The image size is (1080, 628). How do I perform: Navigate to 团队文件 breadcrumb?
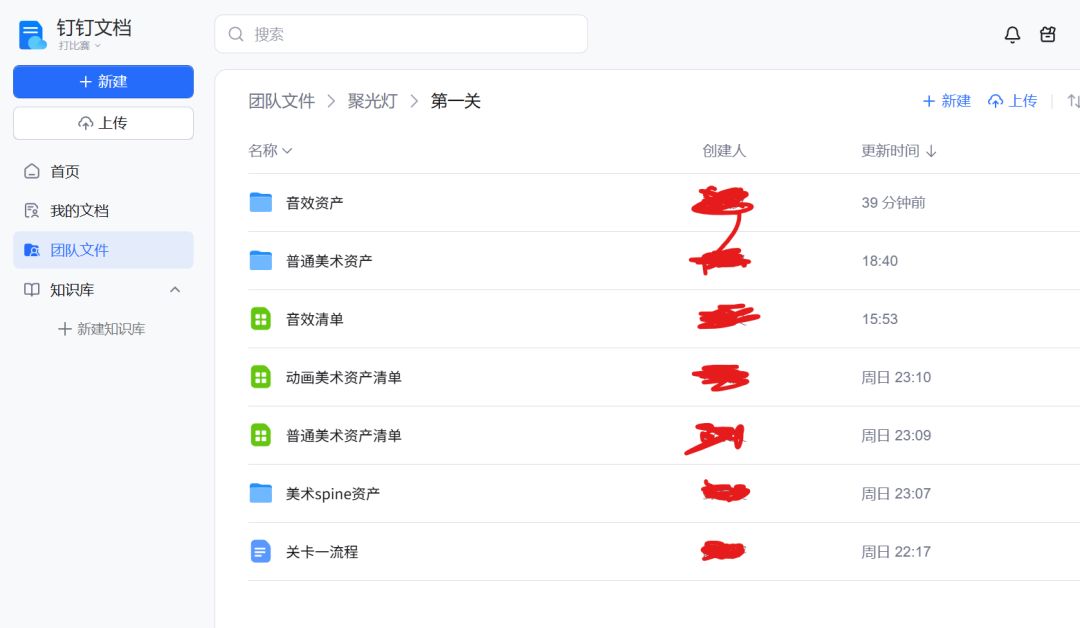[282, 101]
